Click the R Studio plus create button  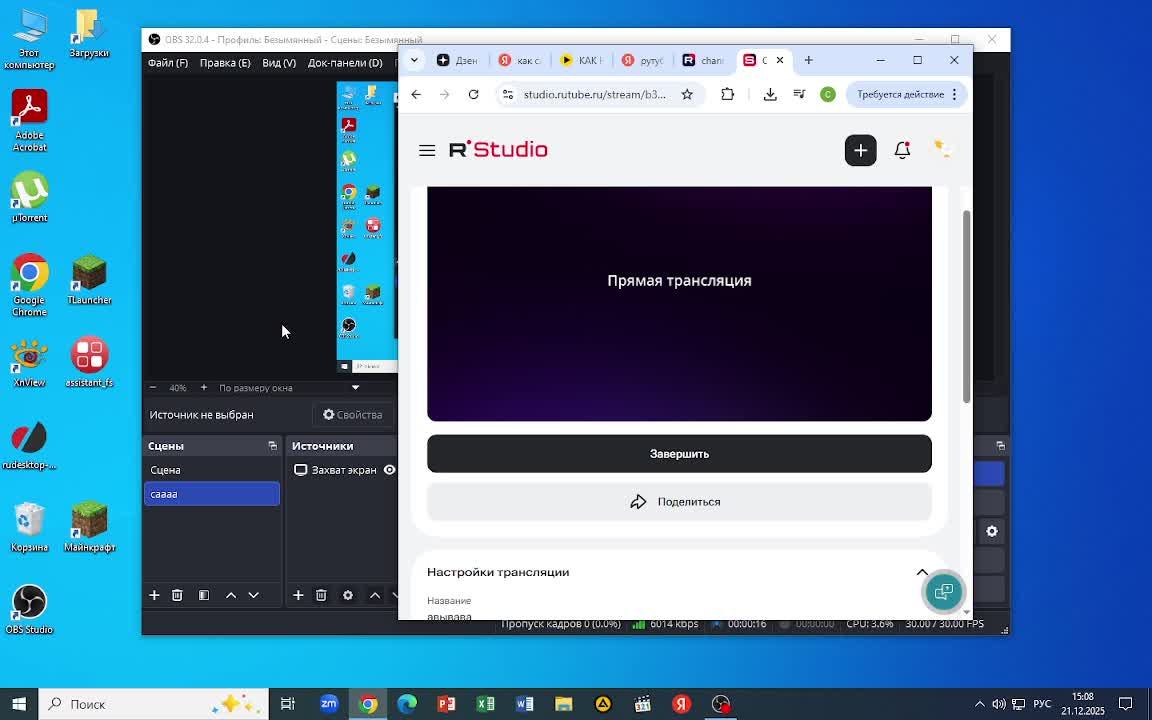click(860, 151)
